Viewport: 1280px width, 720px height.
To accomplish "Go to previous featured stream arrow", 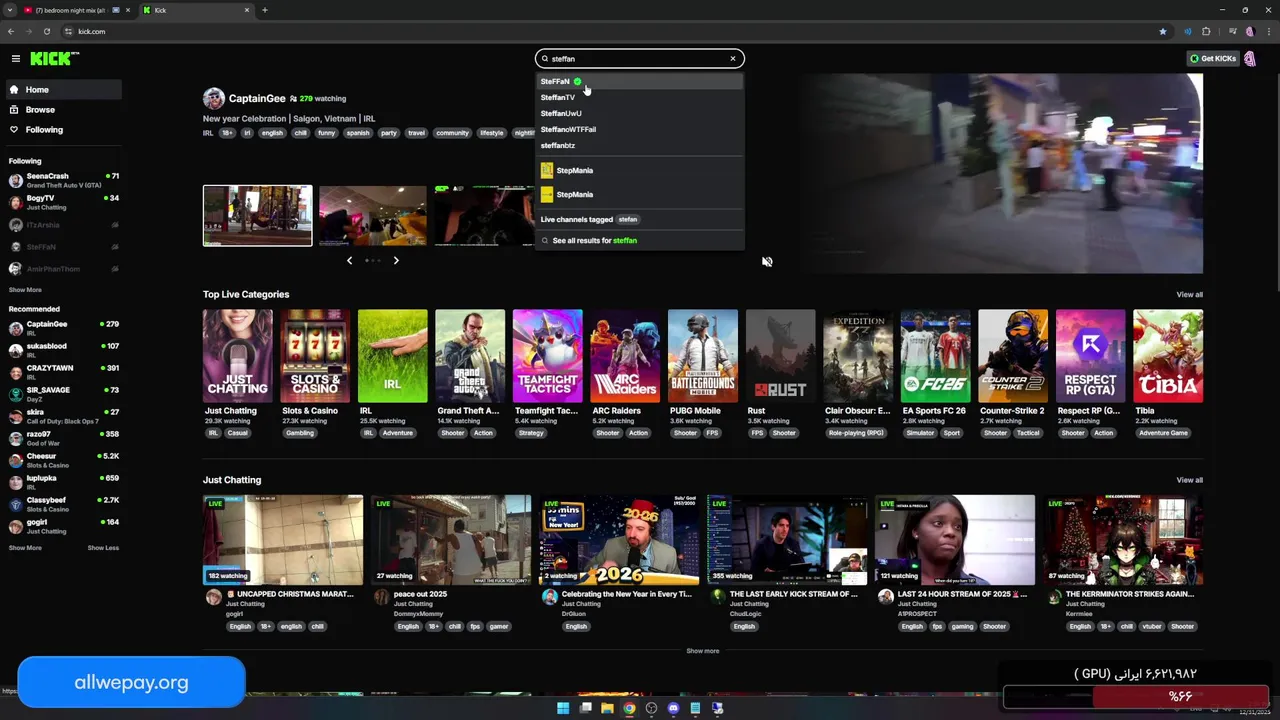I will (349, 261).
